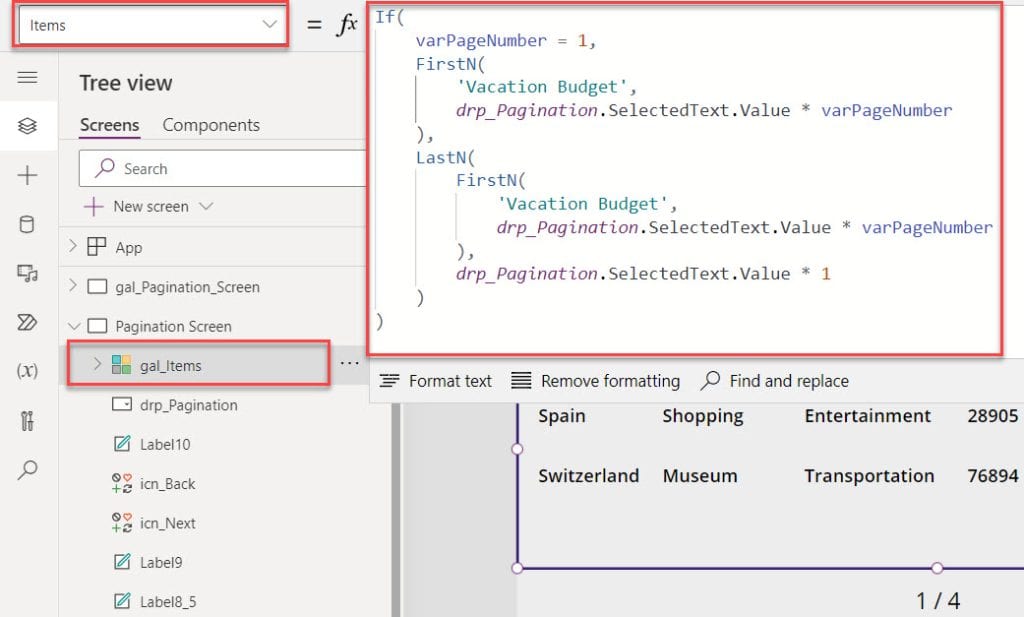Select icn_Next in tree view
The image size is (1024, 617).
tap(167, 523)
